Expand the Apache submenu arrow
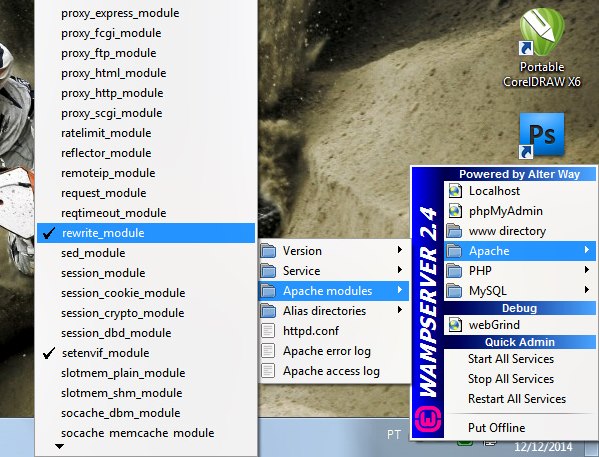The height and width of the screenshot is (457, 599). click(x=586, y=250)
